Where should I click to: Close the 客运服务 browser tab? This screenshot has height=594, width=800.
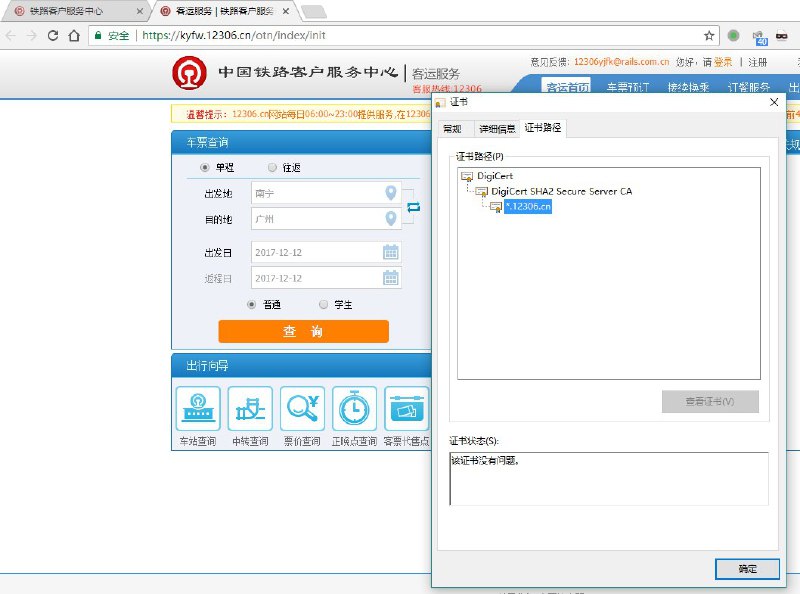coord(286,11)
